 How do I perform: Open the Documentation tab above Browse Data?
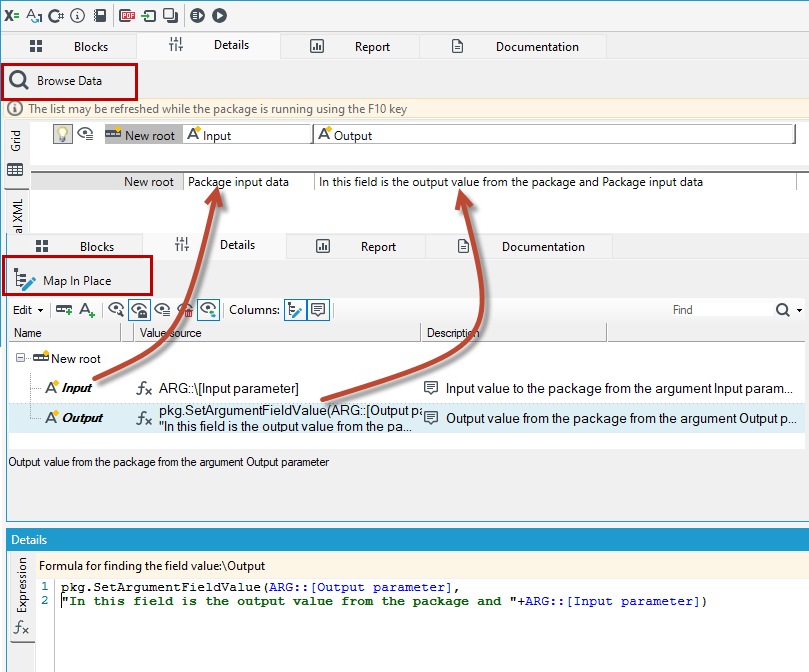coord(513,46)
